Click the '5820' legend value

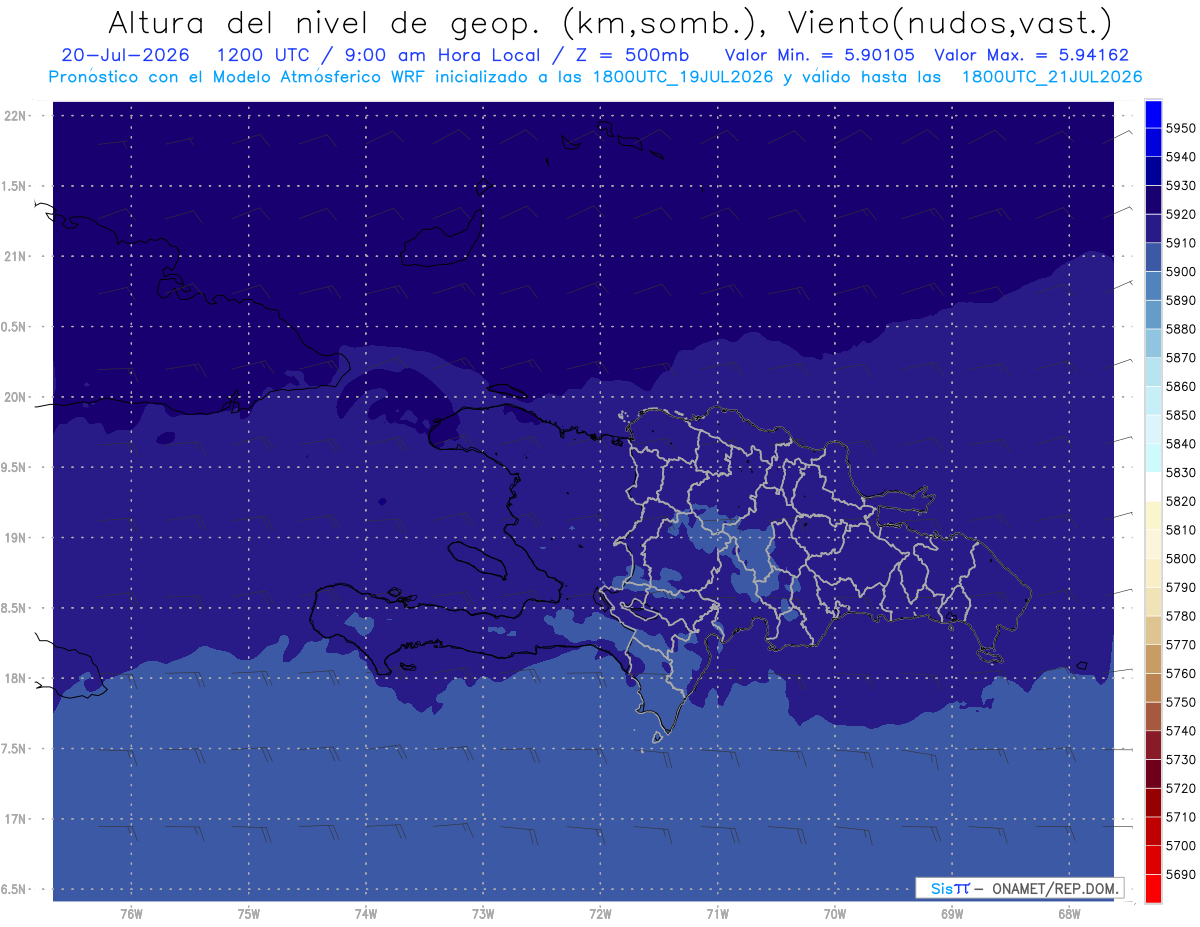1181,501
